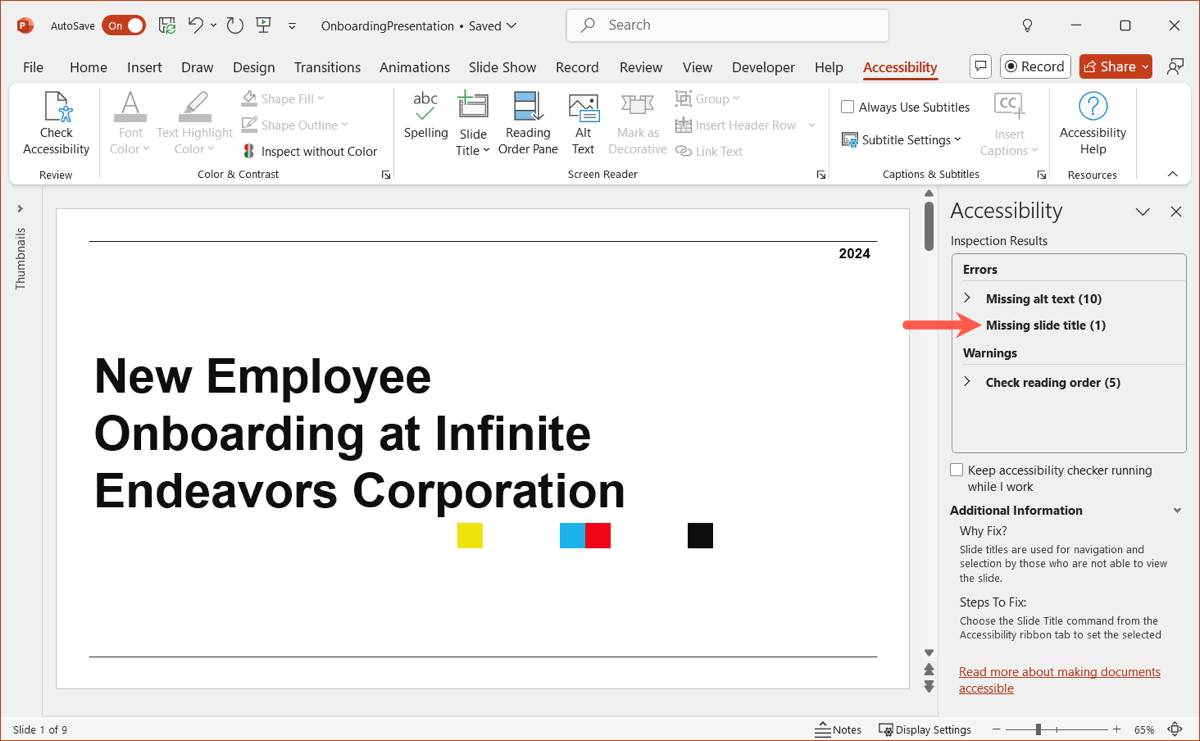Adjust the zoom slider handle
This screenshot has height=741, width=1200.
(x=1038, y=729)
